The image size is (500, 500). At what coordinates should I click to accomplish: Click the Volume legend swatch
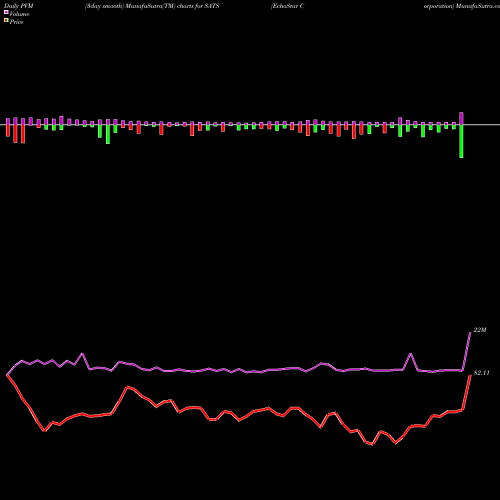[6, 12]
